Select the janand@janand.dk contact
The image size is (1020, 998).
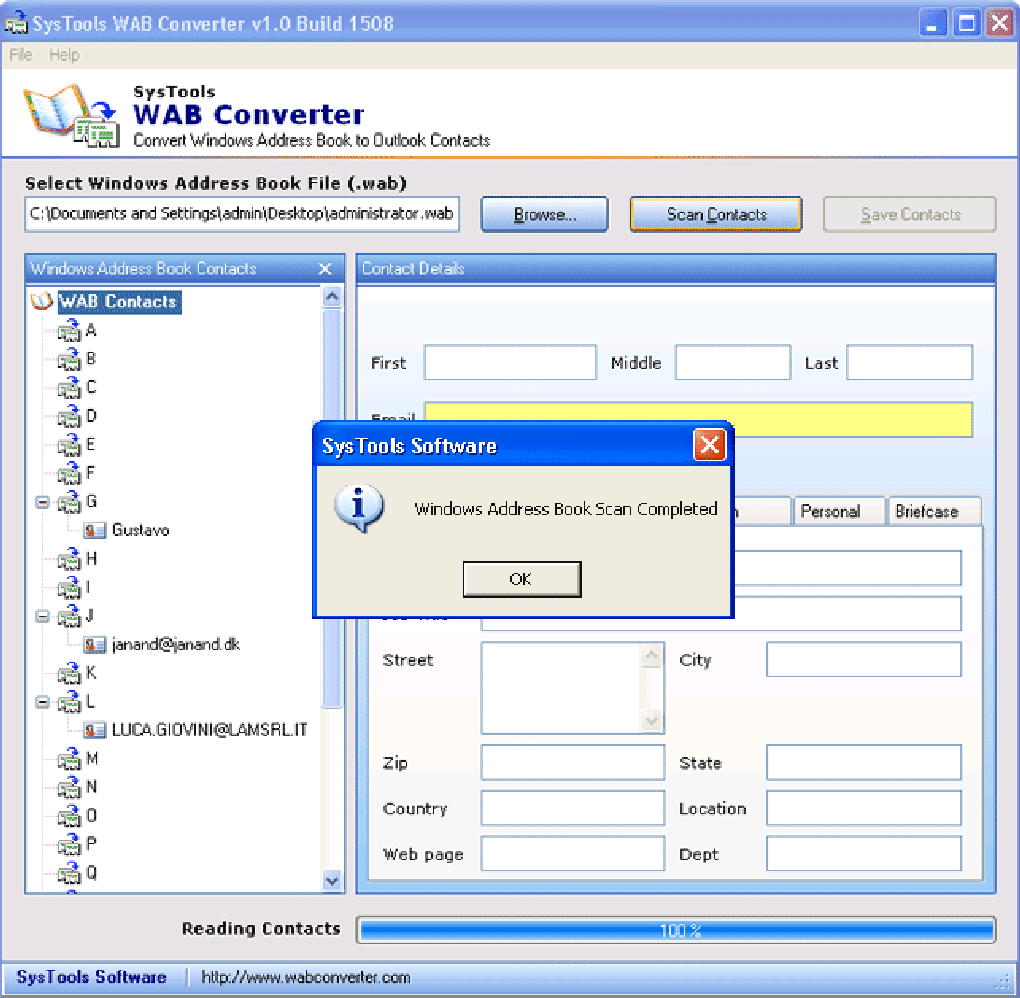tap(176, 645)
